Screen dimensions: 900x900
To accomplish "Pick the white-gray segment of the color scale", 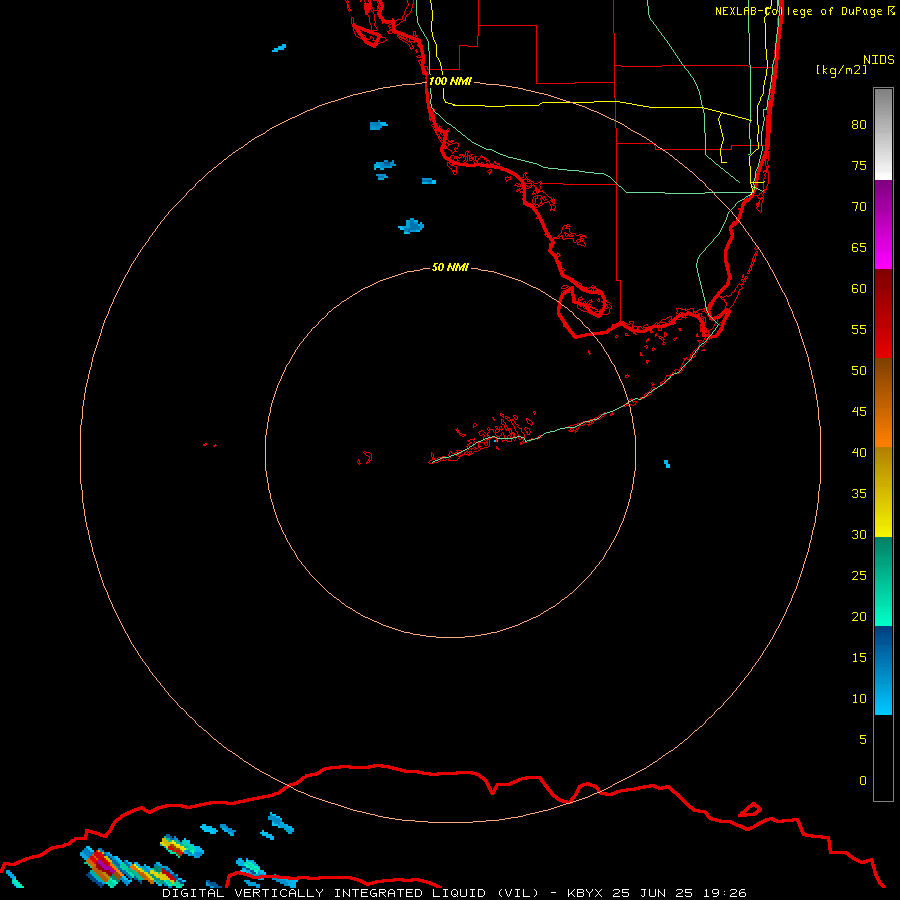I will pos(883,134).
